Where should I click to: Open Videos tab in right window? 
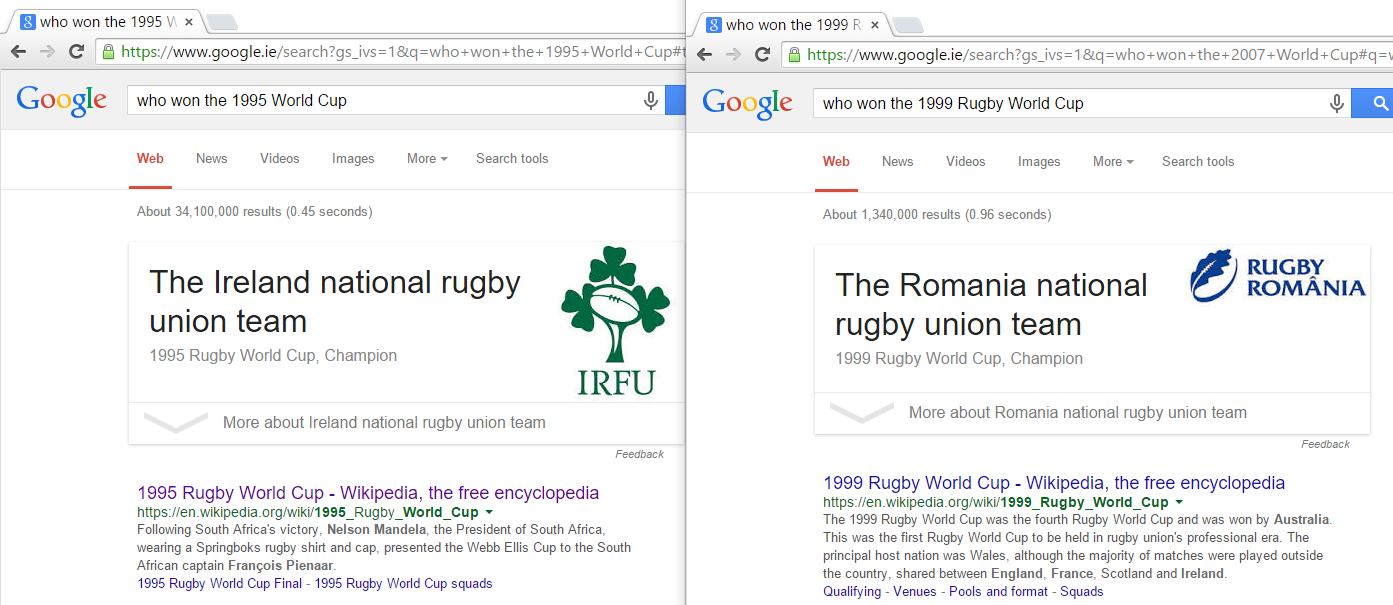(x=966, y=161)
